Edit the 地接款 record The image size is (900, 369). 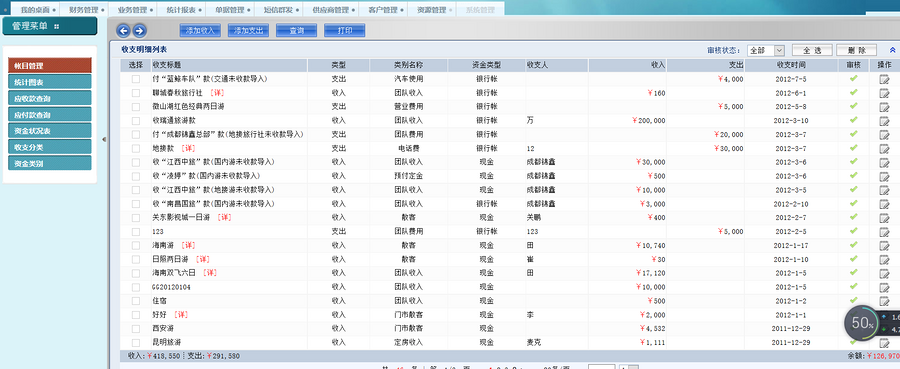[884, 149]
